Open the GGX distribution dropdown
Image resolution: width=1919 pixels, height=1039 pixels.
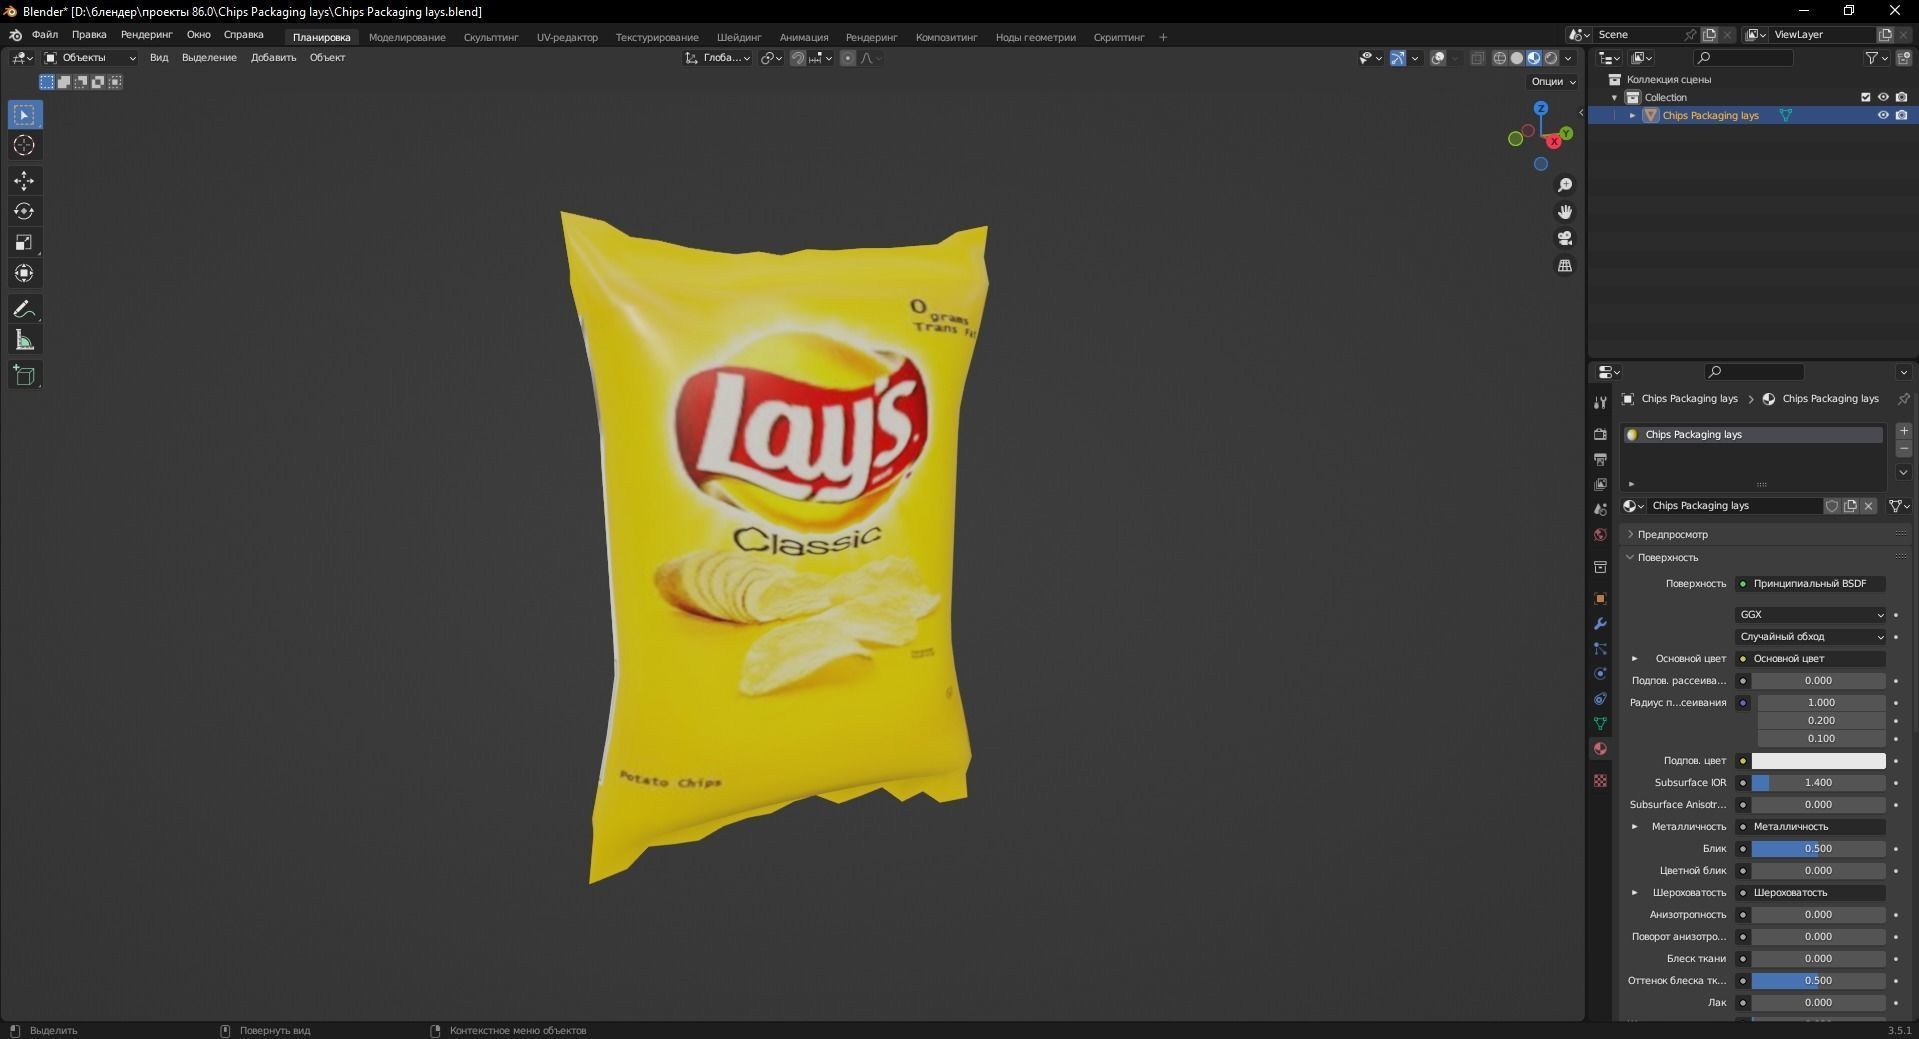(1810, 614)
